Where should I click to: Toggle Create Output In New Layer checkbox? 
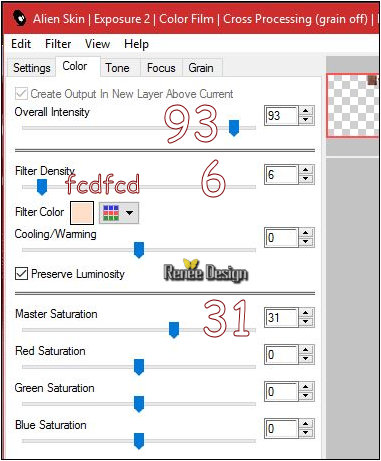pos(21,94)
